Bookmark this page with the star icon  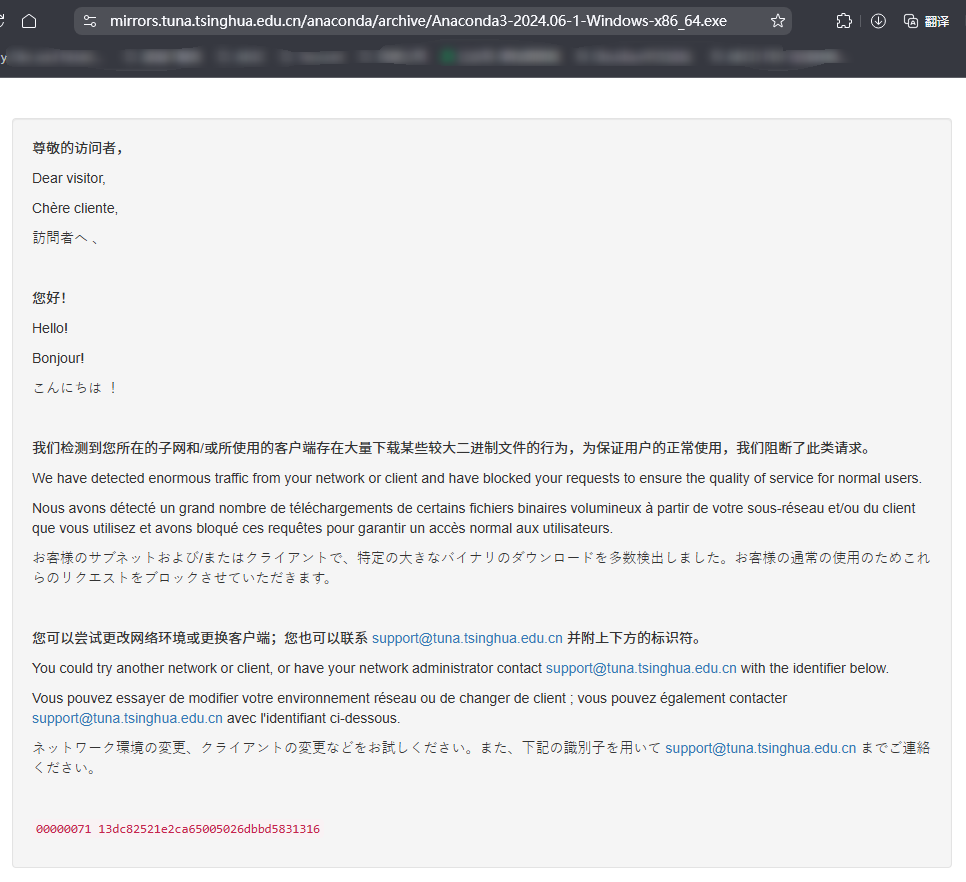(777, 21)
